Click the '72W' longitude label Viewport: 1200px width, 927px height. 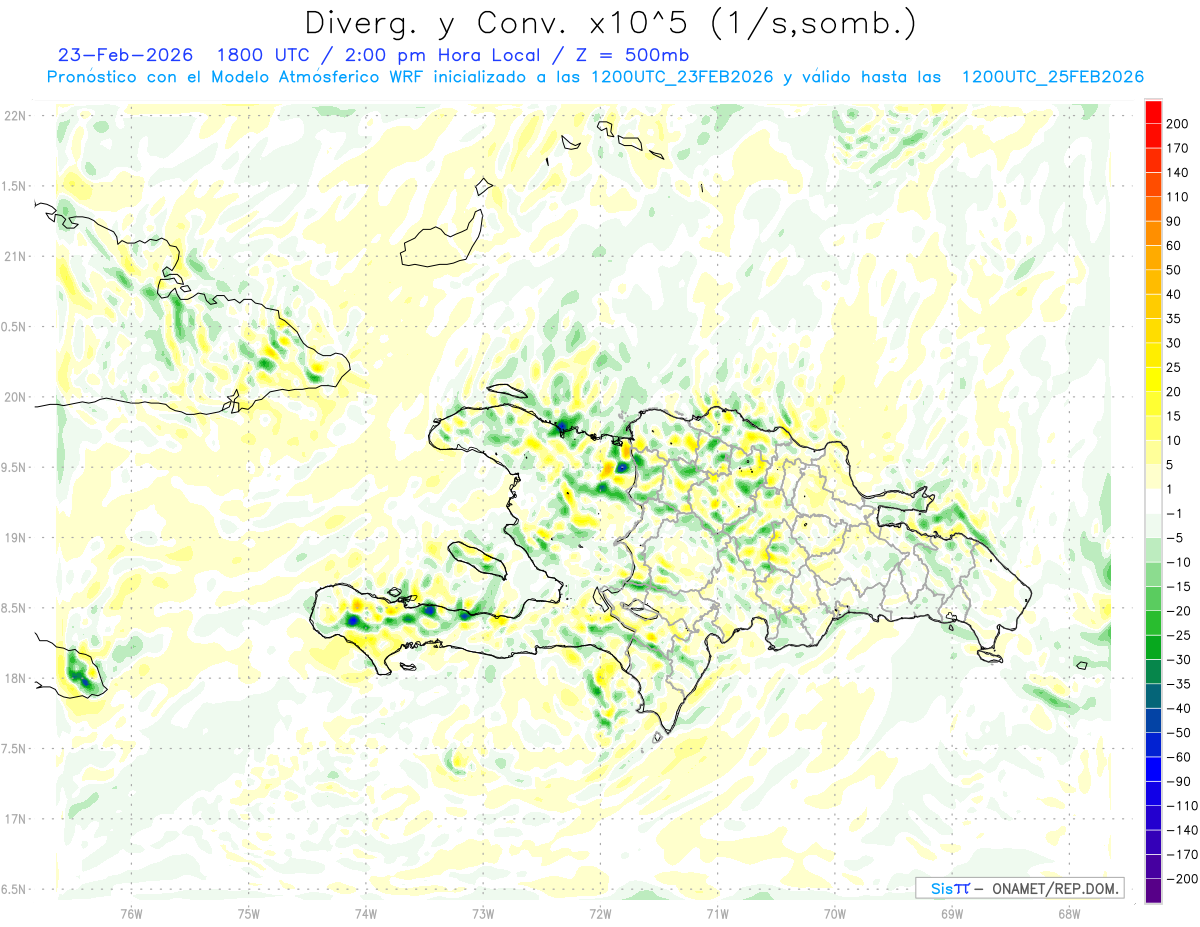point(600,913)
